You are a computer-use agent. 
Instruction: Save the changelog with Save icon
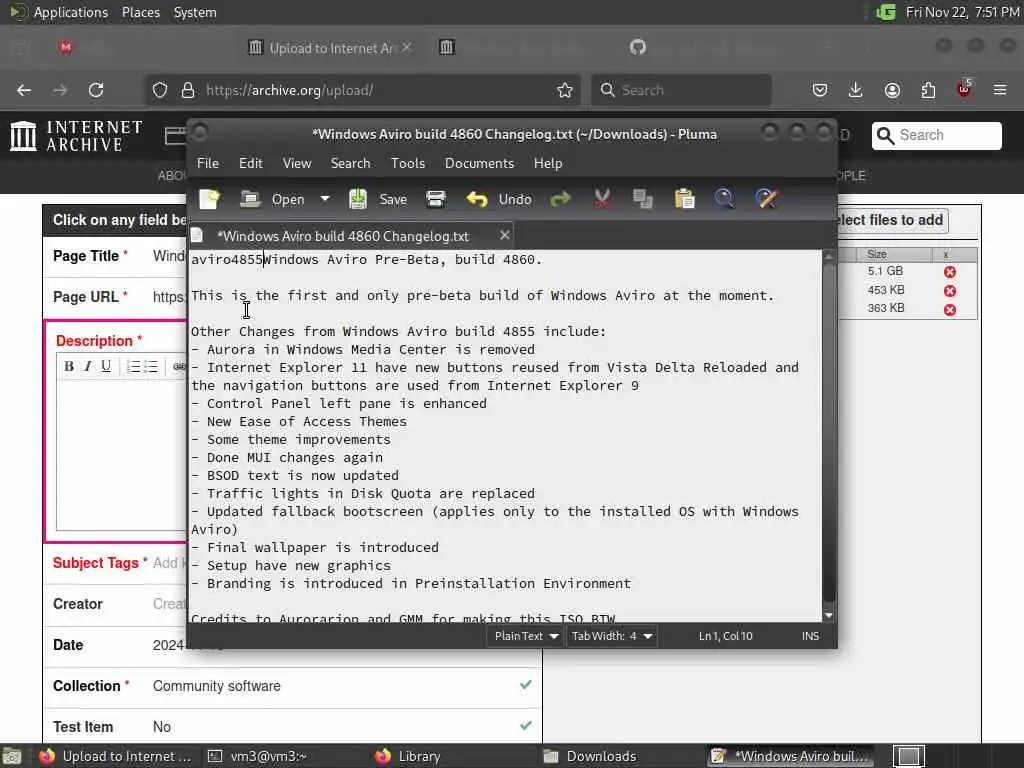point(358,199)
